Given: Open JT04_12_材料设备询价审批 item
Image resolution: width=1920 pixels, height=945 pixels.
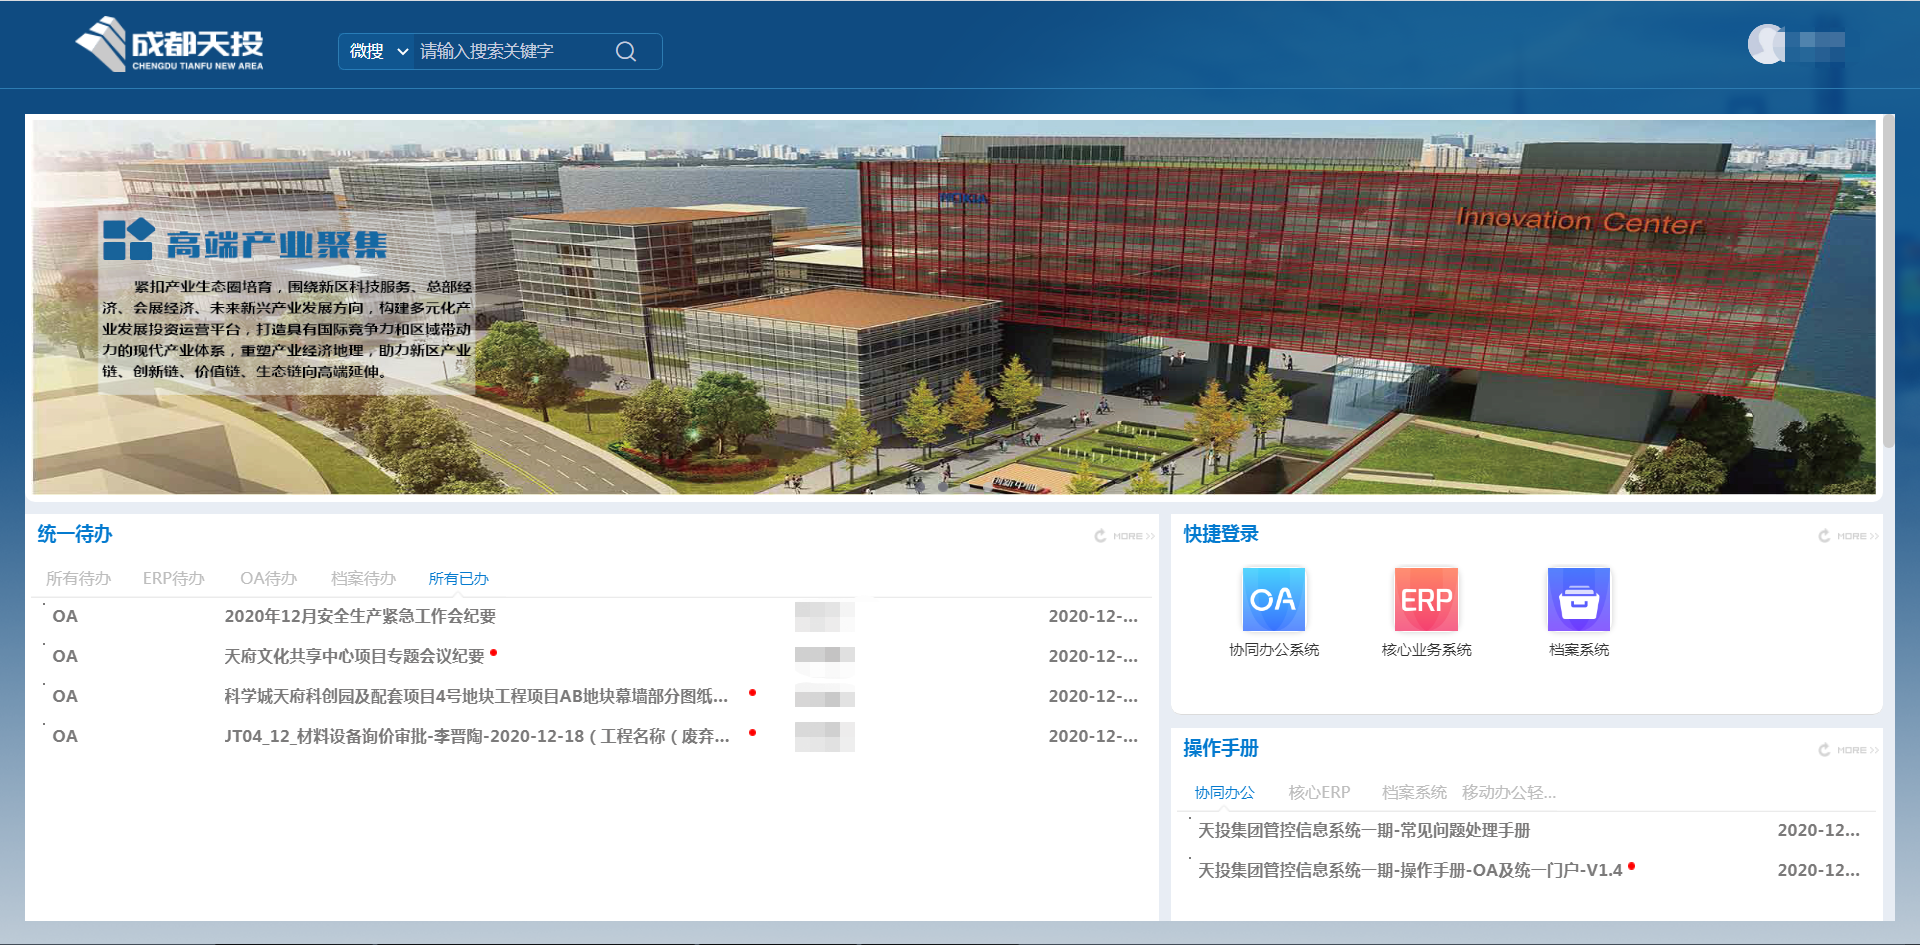Looking at the screenshot, I should click(477, 736).
